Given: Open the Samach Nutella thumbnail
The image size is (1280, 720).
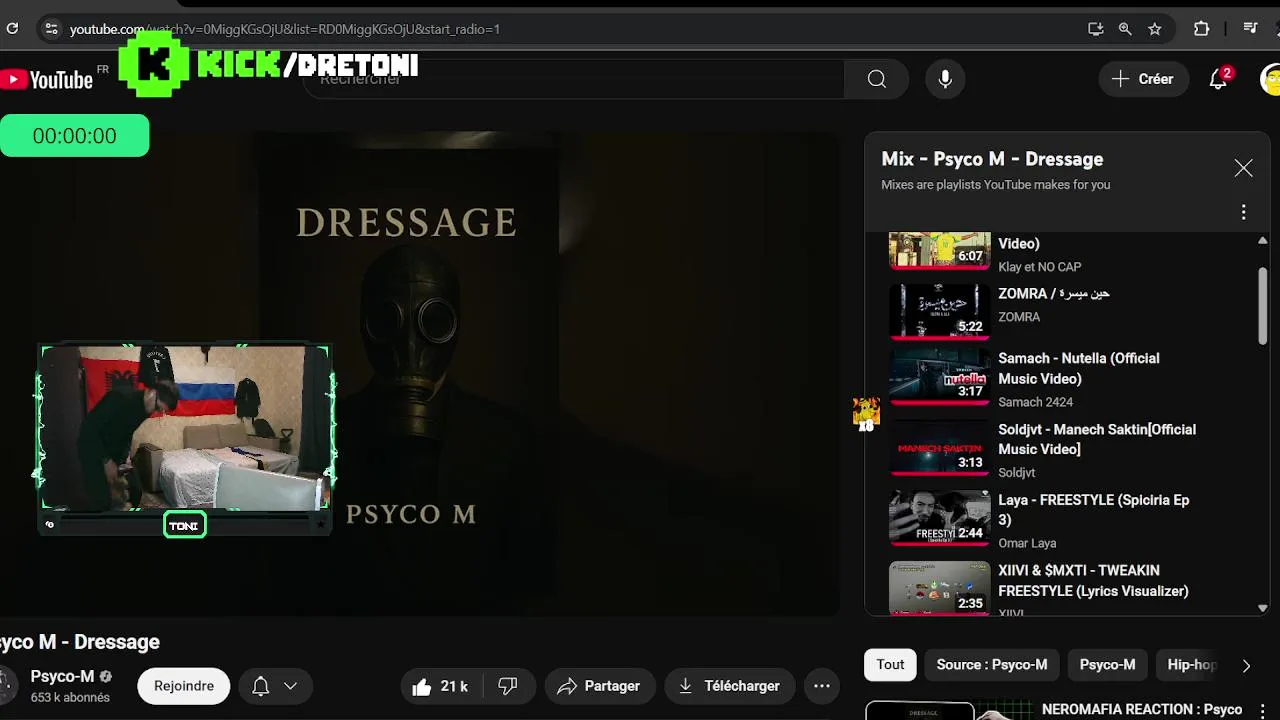Looking at the screenshot, I should tap(940, 377).
